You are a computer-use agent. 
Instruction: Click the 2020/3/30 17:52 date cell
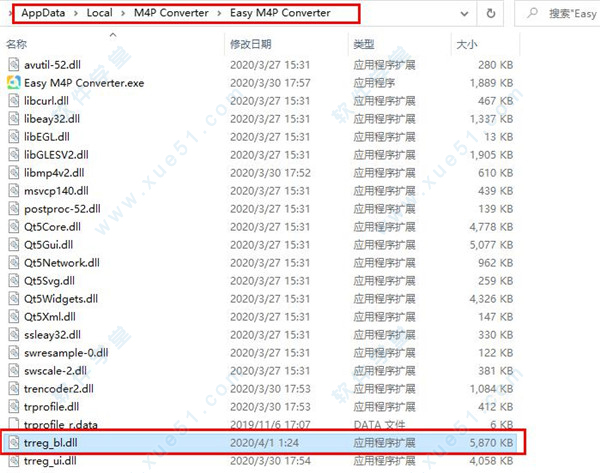(x=270, y=172)
